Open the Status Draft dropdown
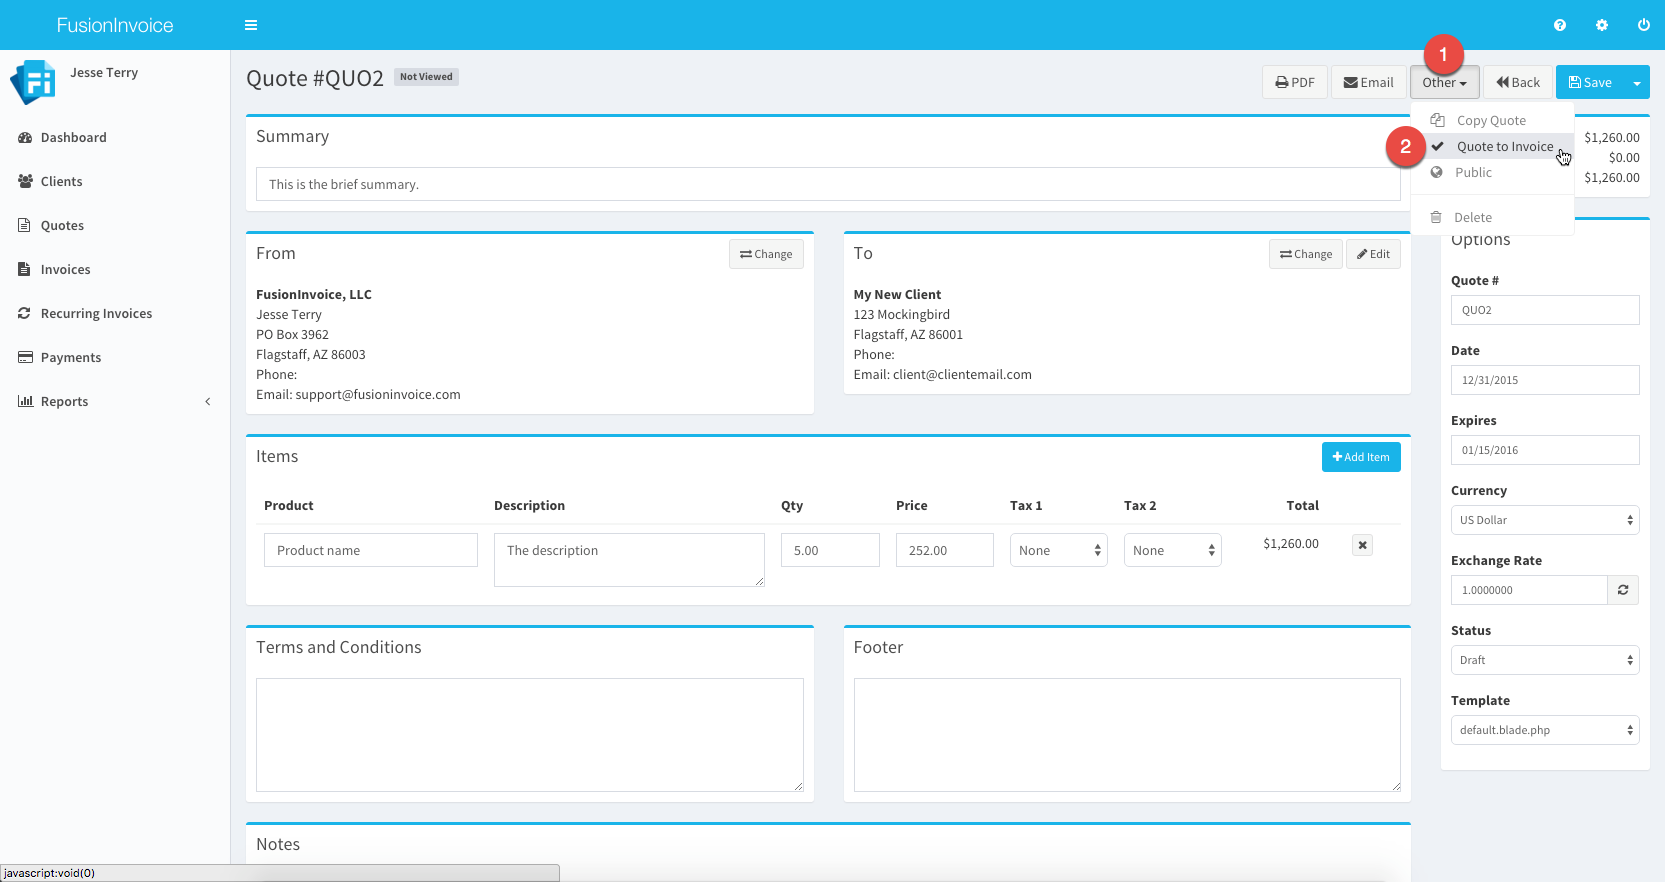The width and height of the screenshot is (1665, 882). tap(1545, 660)
